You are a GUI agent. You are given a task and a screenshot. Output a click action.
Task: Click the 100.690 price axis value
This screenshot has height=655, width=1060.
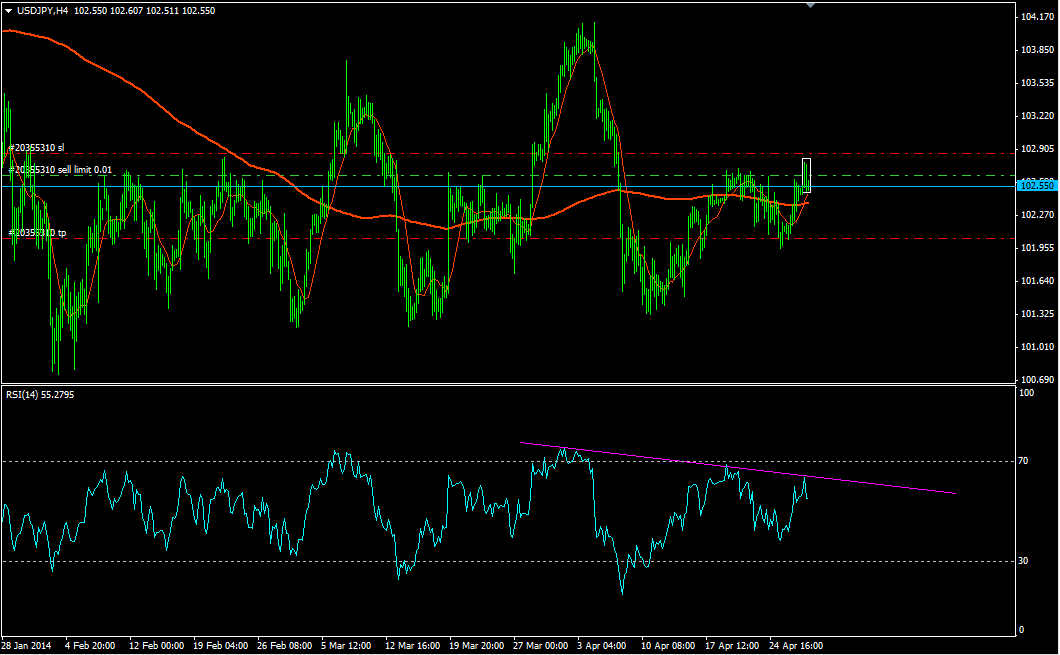[x=1038, y=380]
